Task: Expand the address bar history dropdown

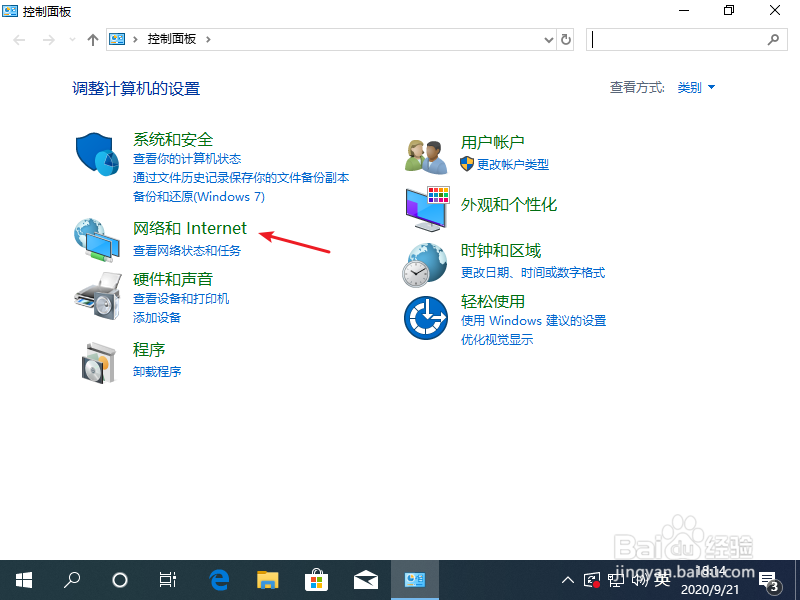Action: coord(548,39)
